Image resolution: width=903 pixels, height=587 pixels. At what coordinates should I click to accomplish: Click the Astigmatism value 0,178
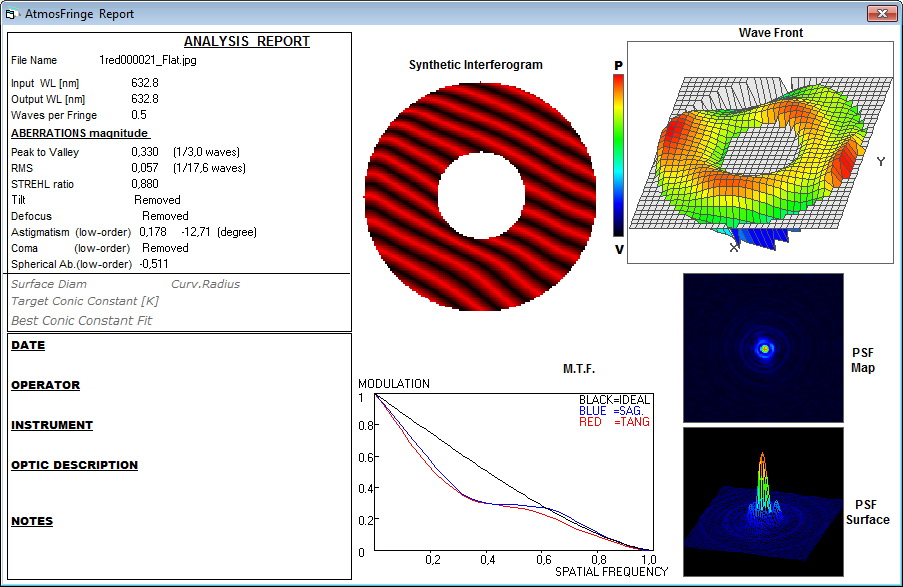click(153, 232)
